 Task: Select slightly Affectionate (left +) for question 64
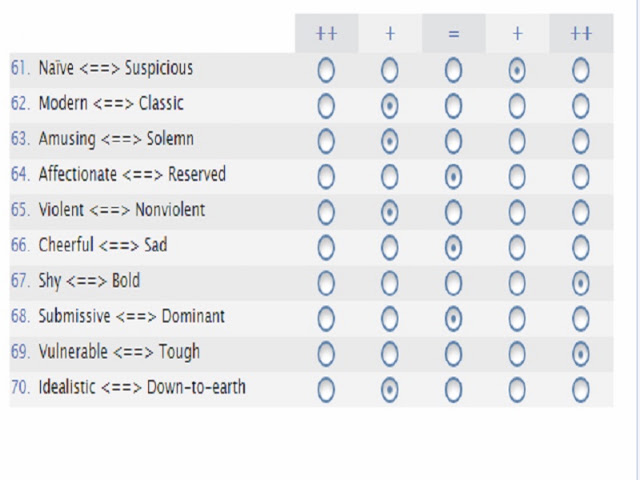389,177
